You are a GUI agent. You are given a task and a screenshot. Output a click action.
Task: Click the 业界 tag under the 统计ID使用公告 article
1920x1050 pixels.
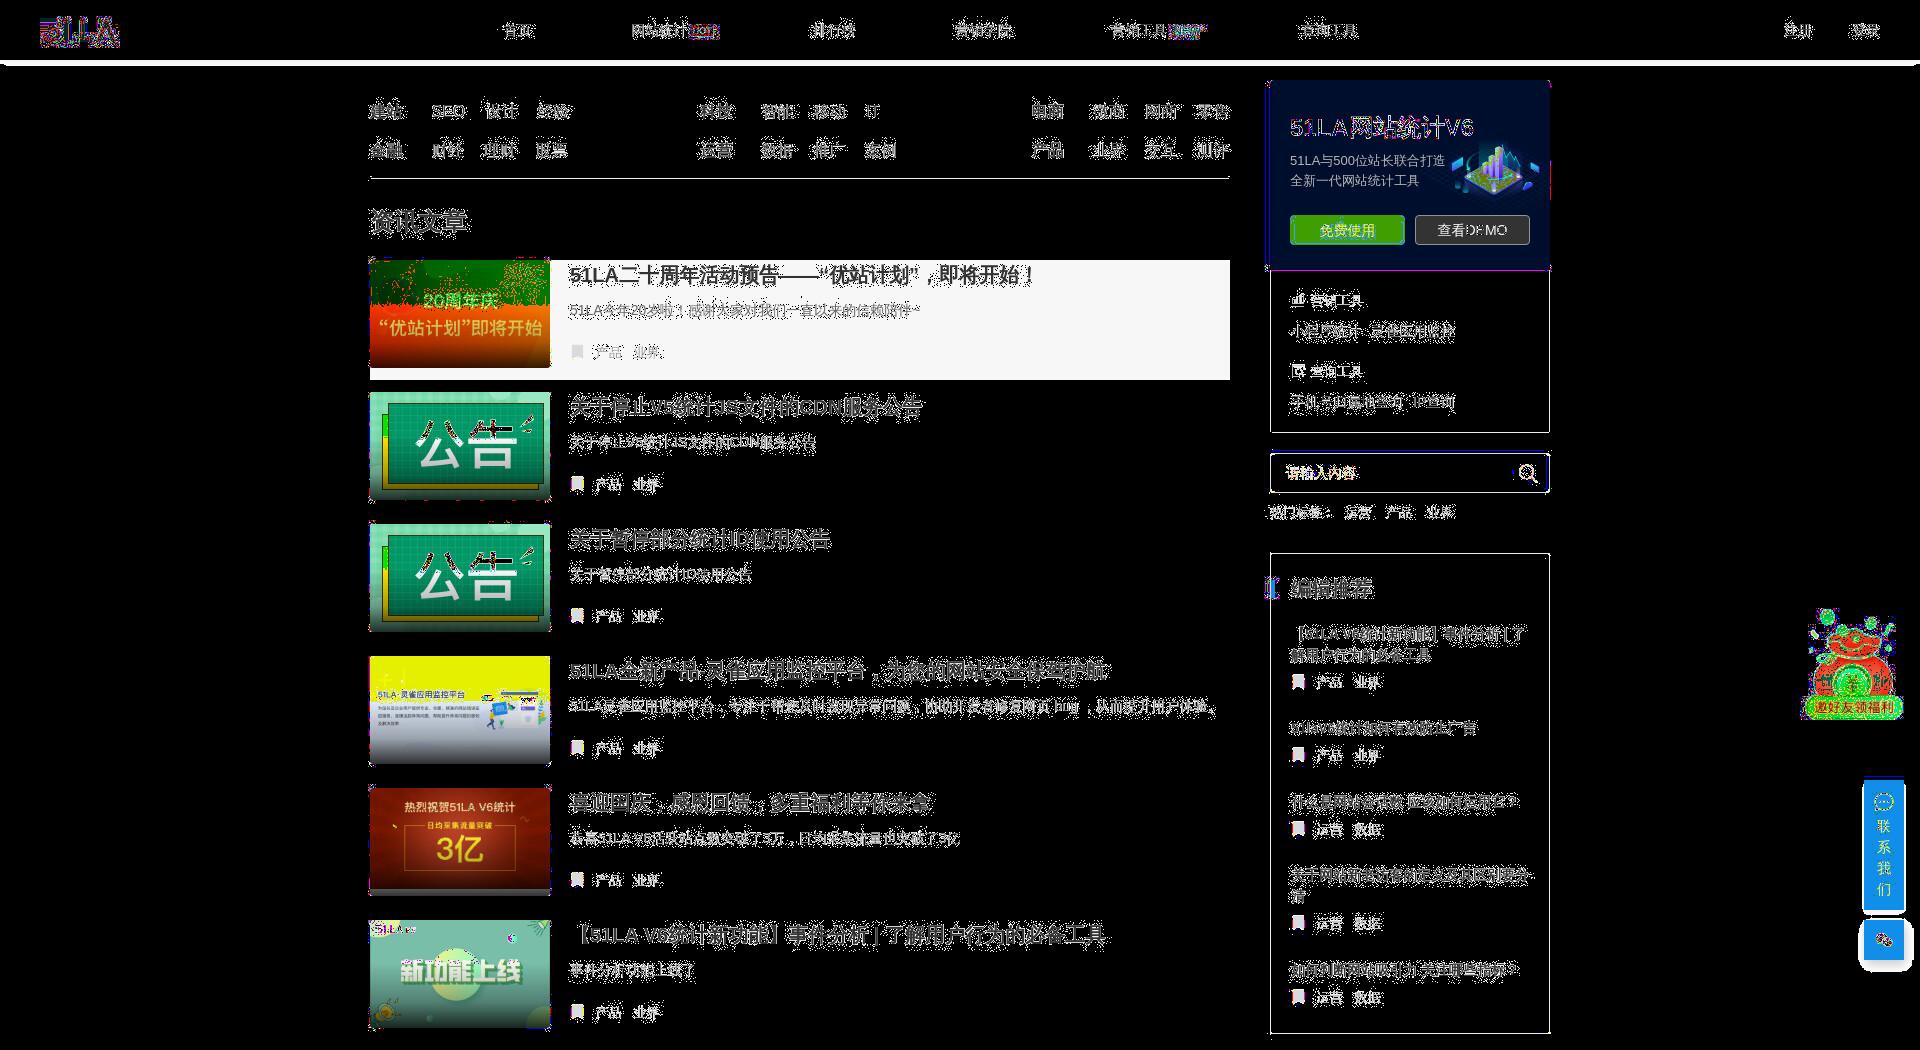point(647,616)
